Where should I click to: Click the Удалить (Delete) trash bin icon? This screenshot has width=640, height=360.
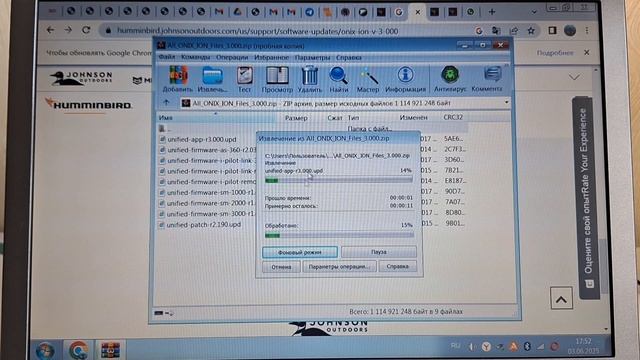pos(309,79)
